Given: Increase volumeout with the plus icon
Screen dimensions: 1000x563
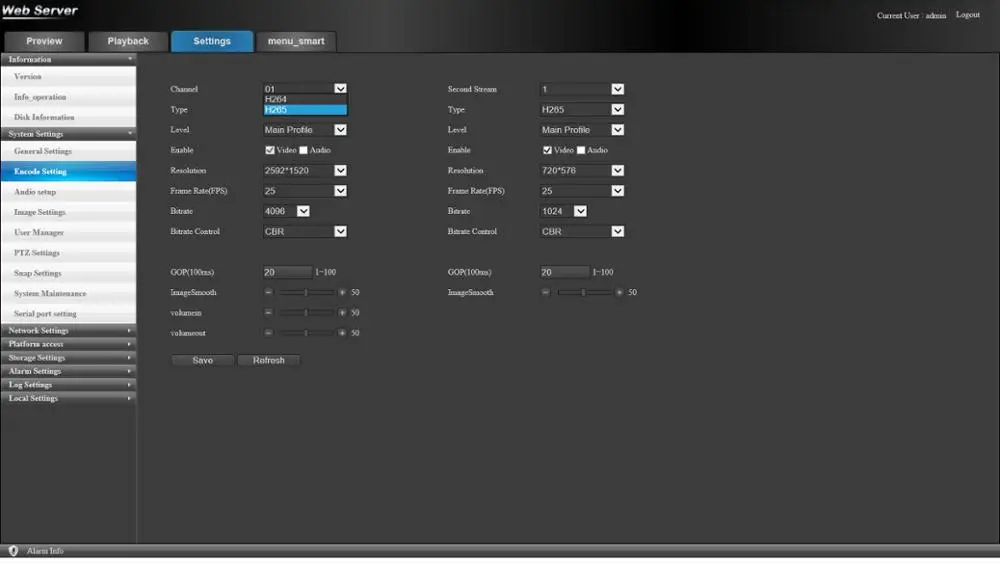Looking at the screenshot, I should pyautogui.click(x=342, y=333).
